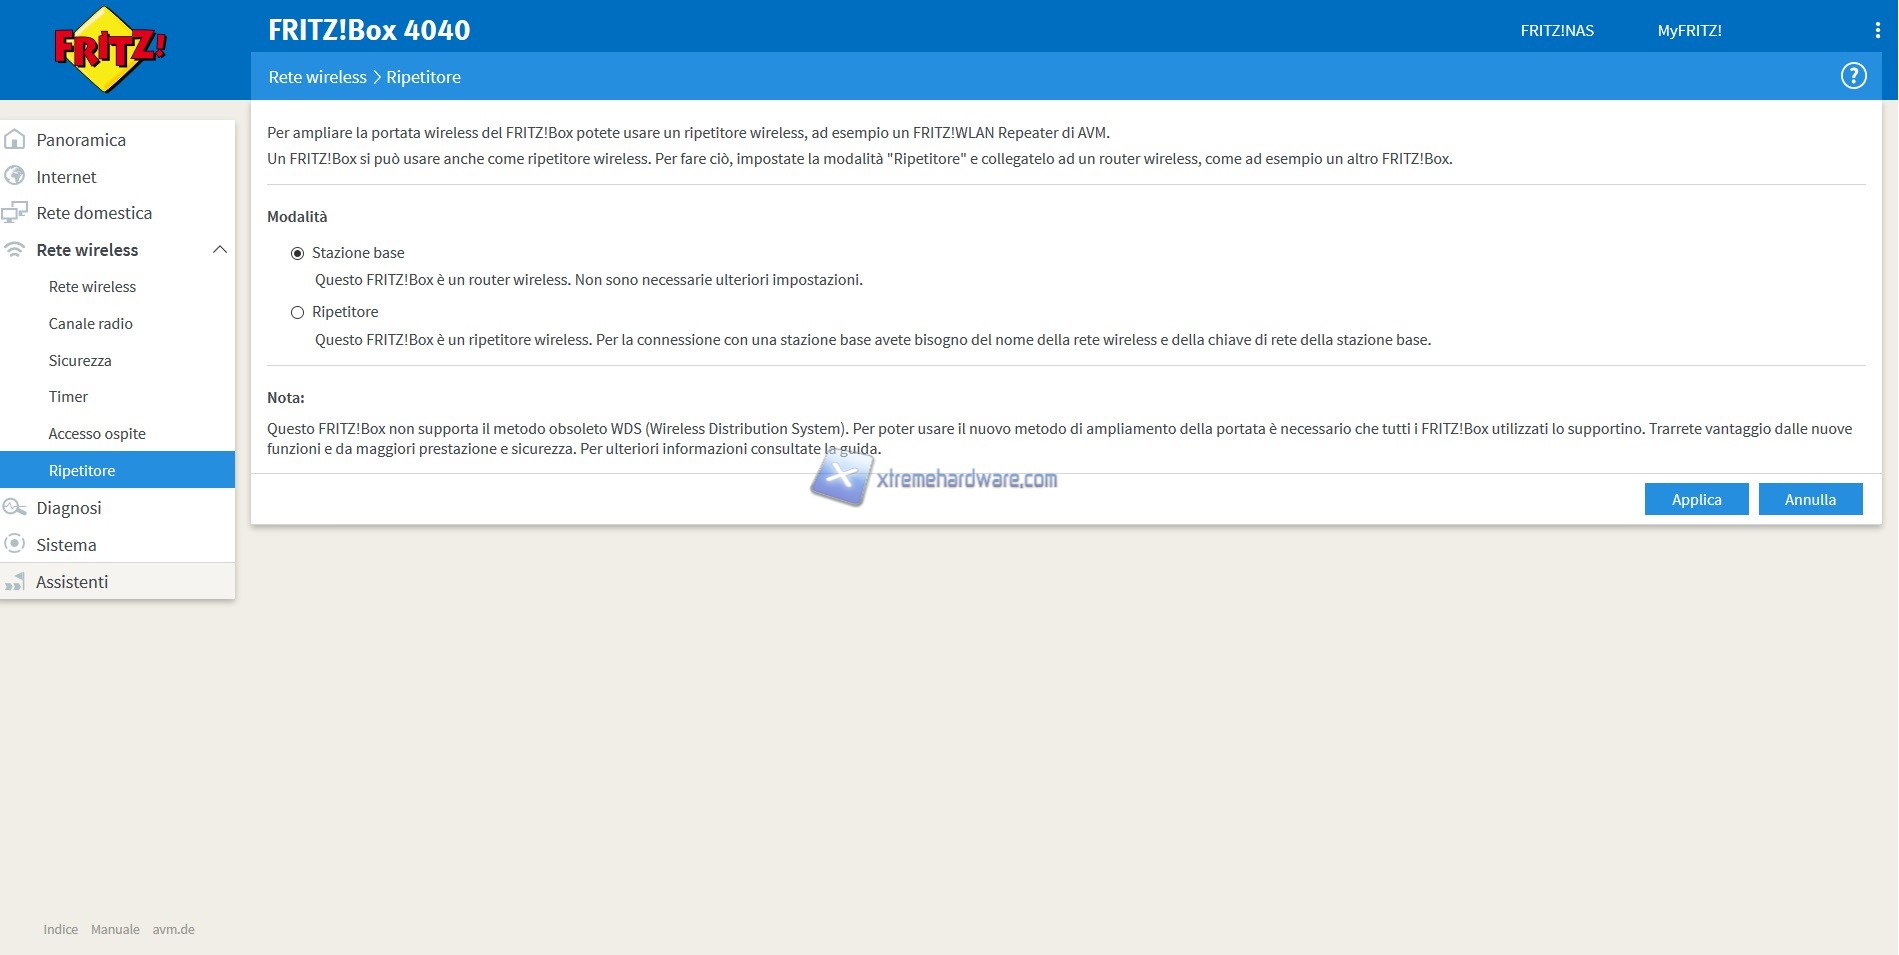Click the Manuale footer link
The image size is (1899, 955).
point(115,929)
